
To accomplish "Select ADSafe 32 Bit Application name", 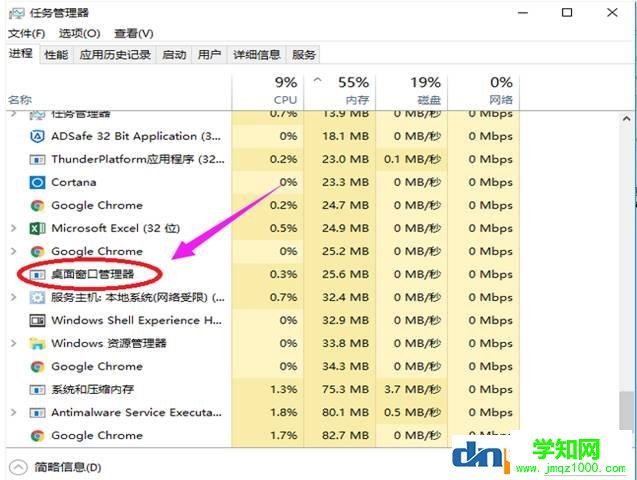I will [136, 136].
